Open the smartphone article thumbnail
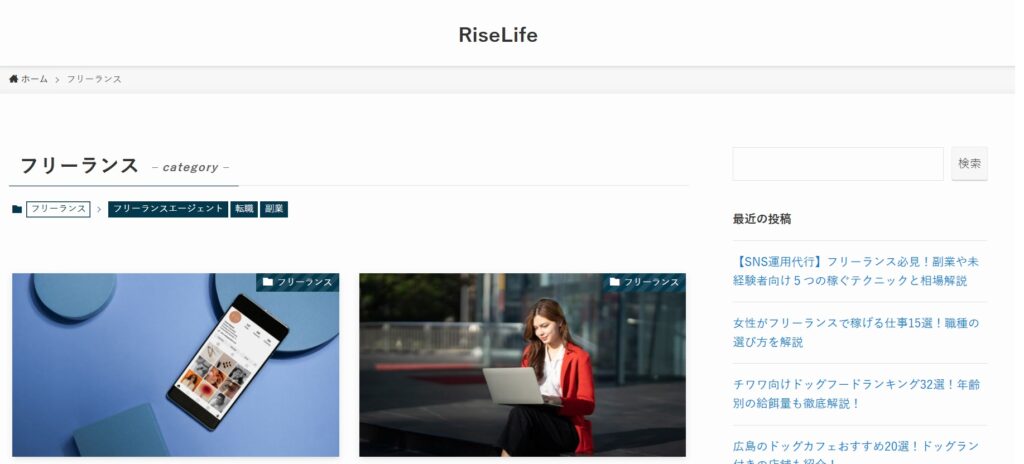Image resolution: width=1024 pixels, height=464 pixels. click(176, 365)
